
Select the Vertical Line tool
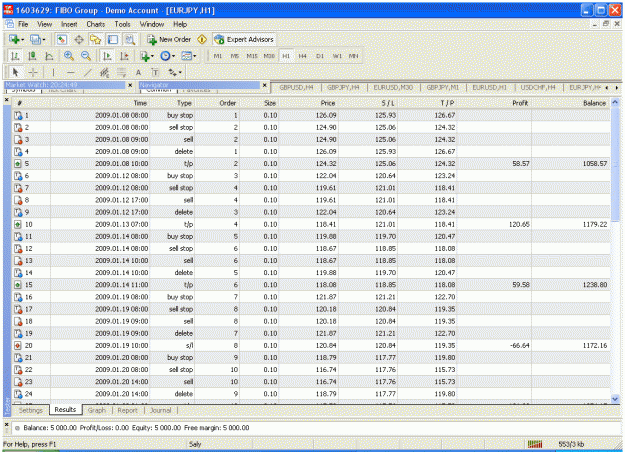coord(53,73)
